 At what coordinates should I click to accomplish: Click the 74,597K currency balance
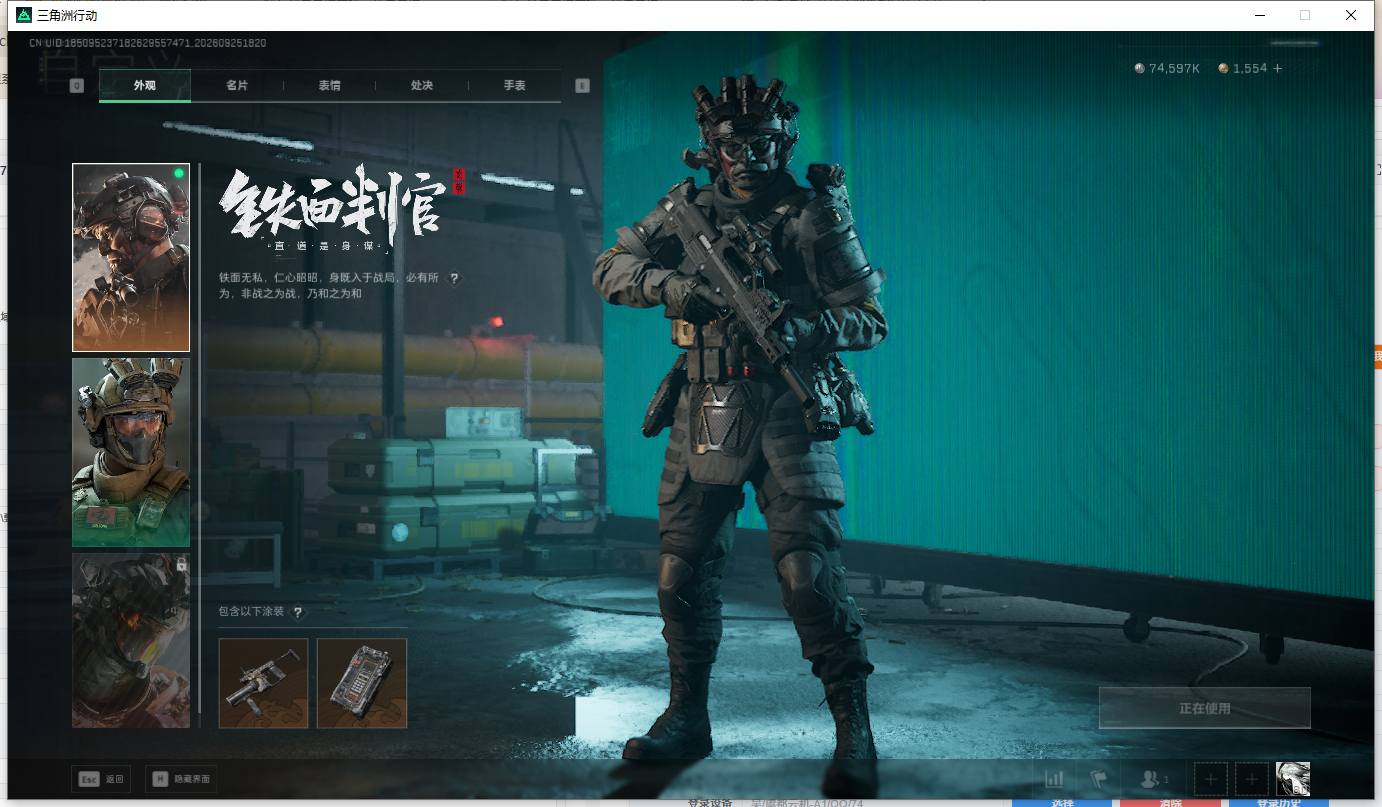pos(1167,68)
